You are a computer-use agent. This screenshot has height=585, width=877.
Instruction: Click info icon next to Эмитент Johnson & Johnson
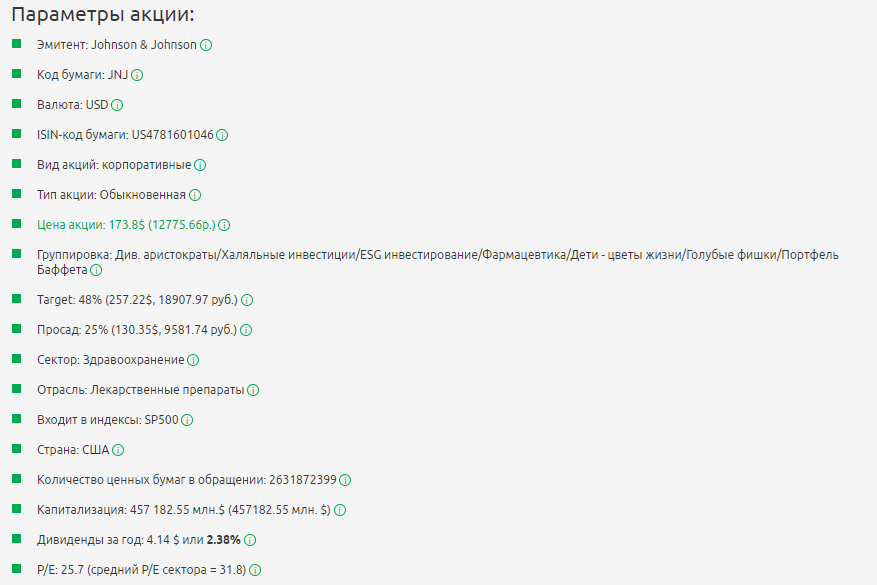coord(206,45)
